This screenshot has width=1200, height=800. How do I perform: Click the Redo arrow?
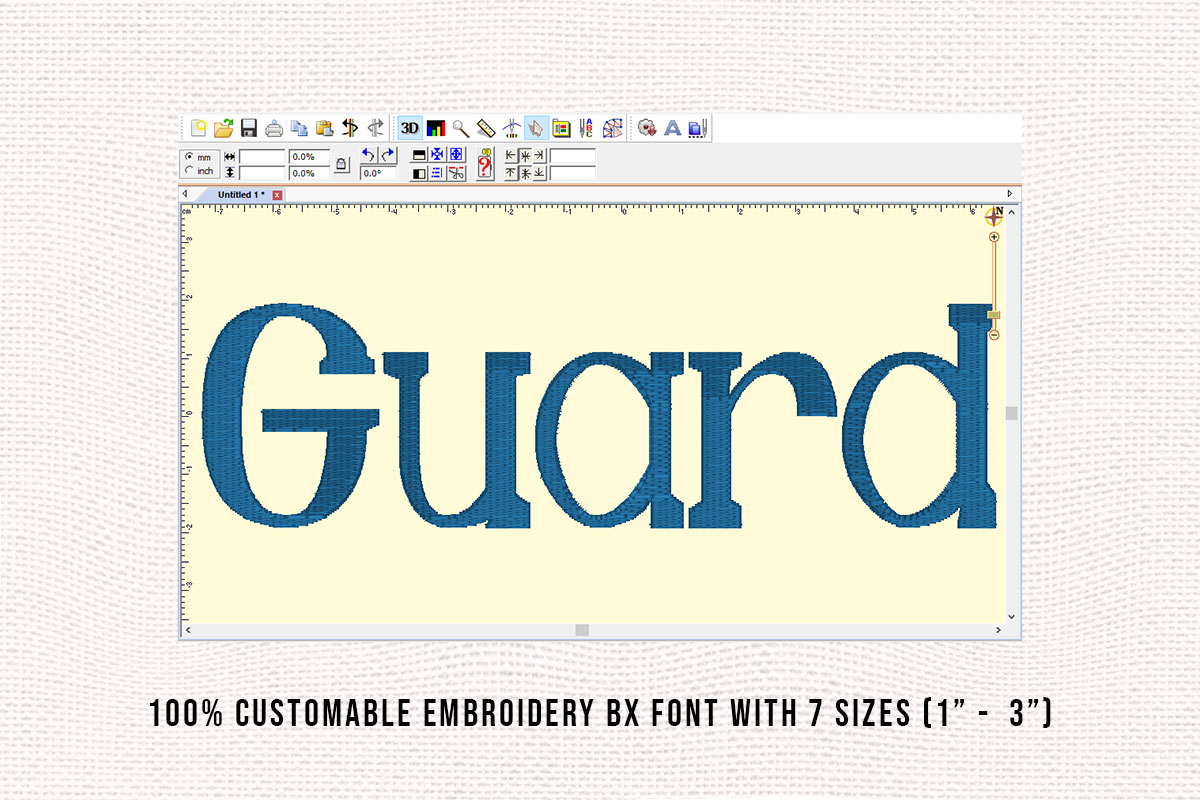(389, 153)
